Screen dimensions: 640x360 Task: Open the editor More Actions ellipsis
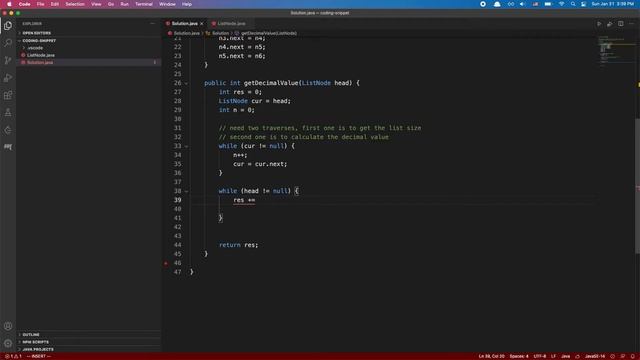(631, 24)
